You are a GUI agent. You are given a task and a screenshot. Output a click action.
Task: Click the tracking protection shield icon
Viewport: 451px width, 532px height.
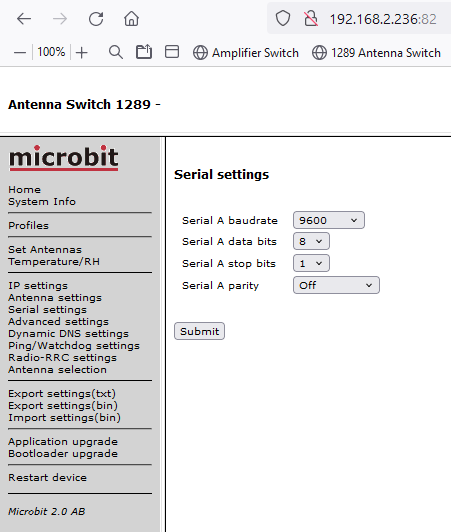283,18
